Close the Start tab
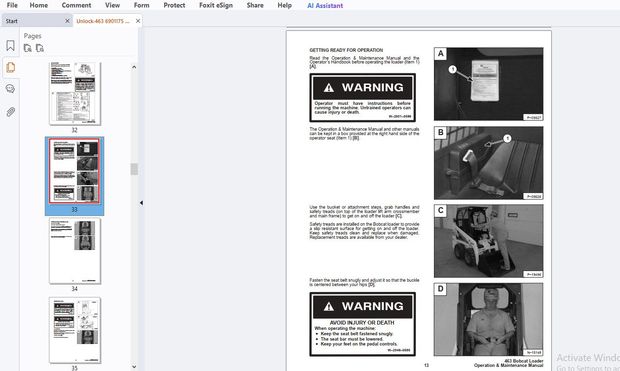This screenshot has height=371, width=620. coord(67,21)
